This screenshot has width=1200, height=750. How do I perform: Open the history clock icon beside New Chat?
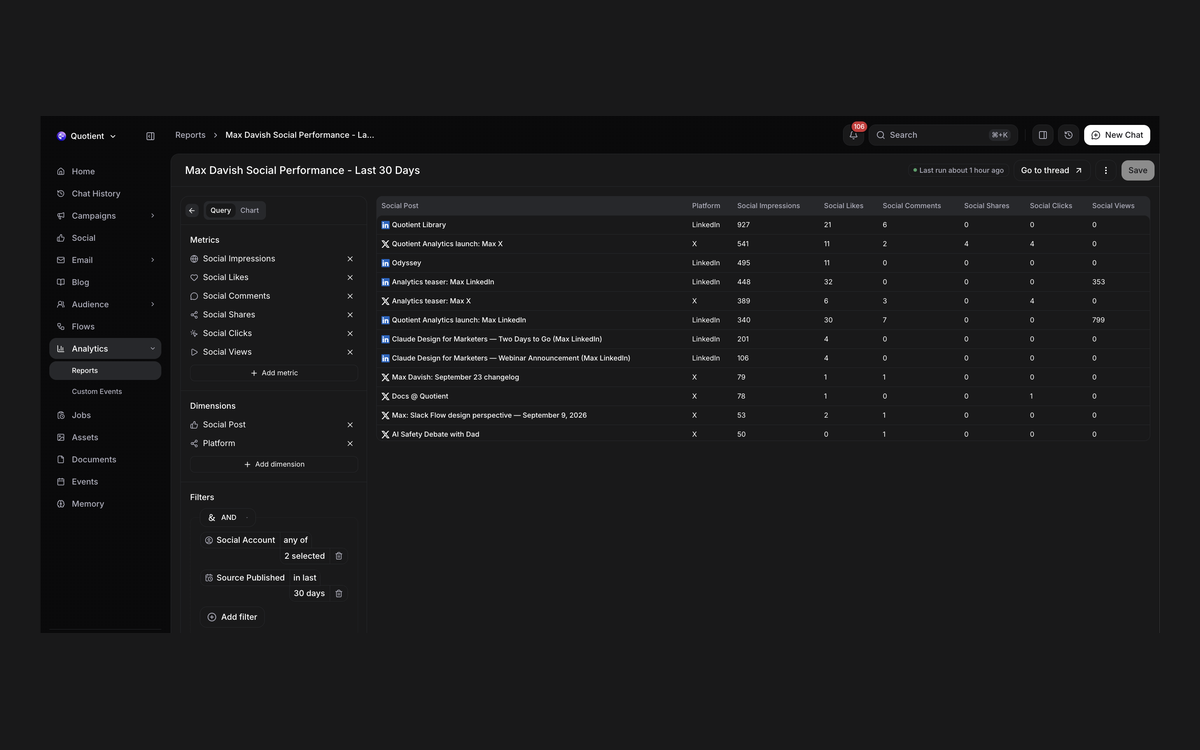(1068, 135)
